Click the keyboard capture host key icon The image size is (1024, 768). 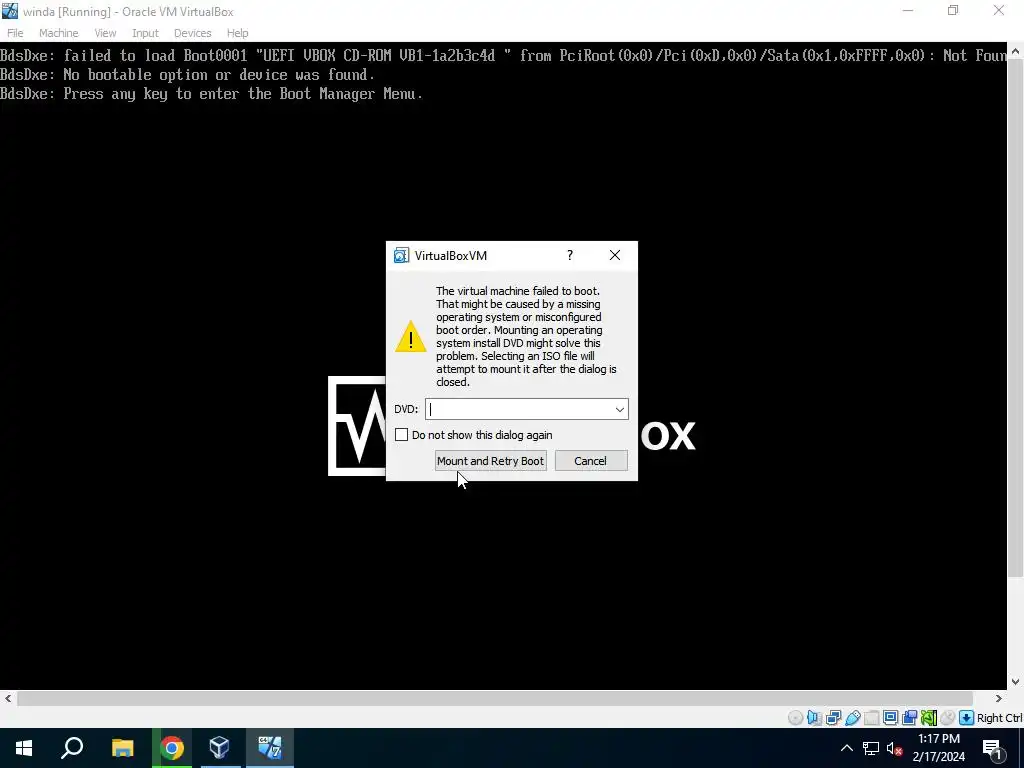pos(967,718)
